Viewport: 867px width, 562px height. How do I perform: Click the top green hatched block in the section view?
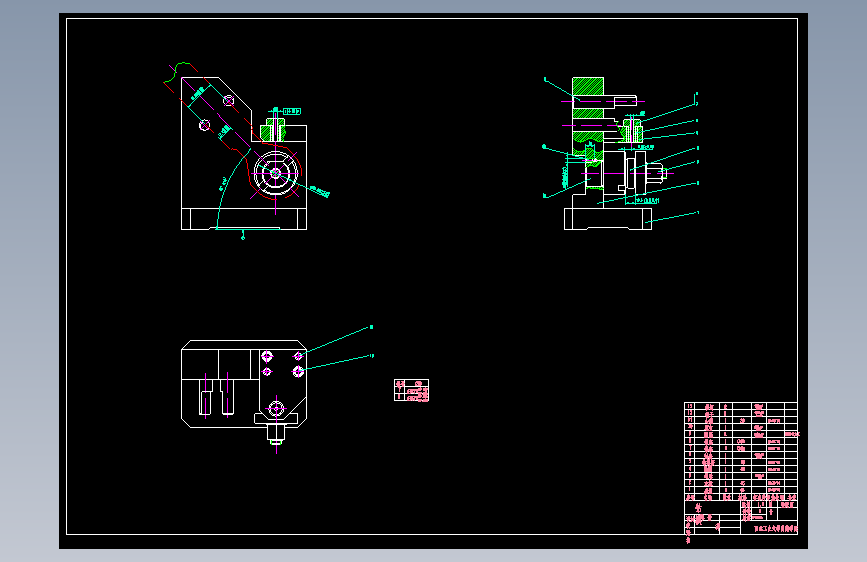coord(588,86)
